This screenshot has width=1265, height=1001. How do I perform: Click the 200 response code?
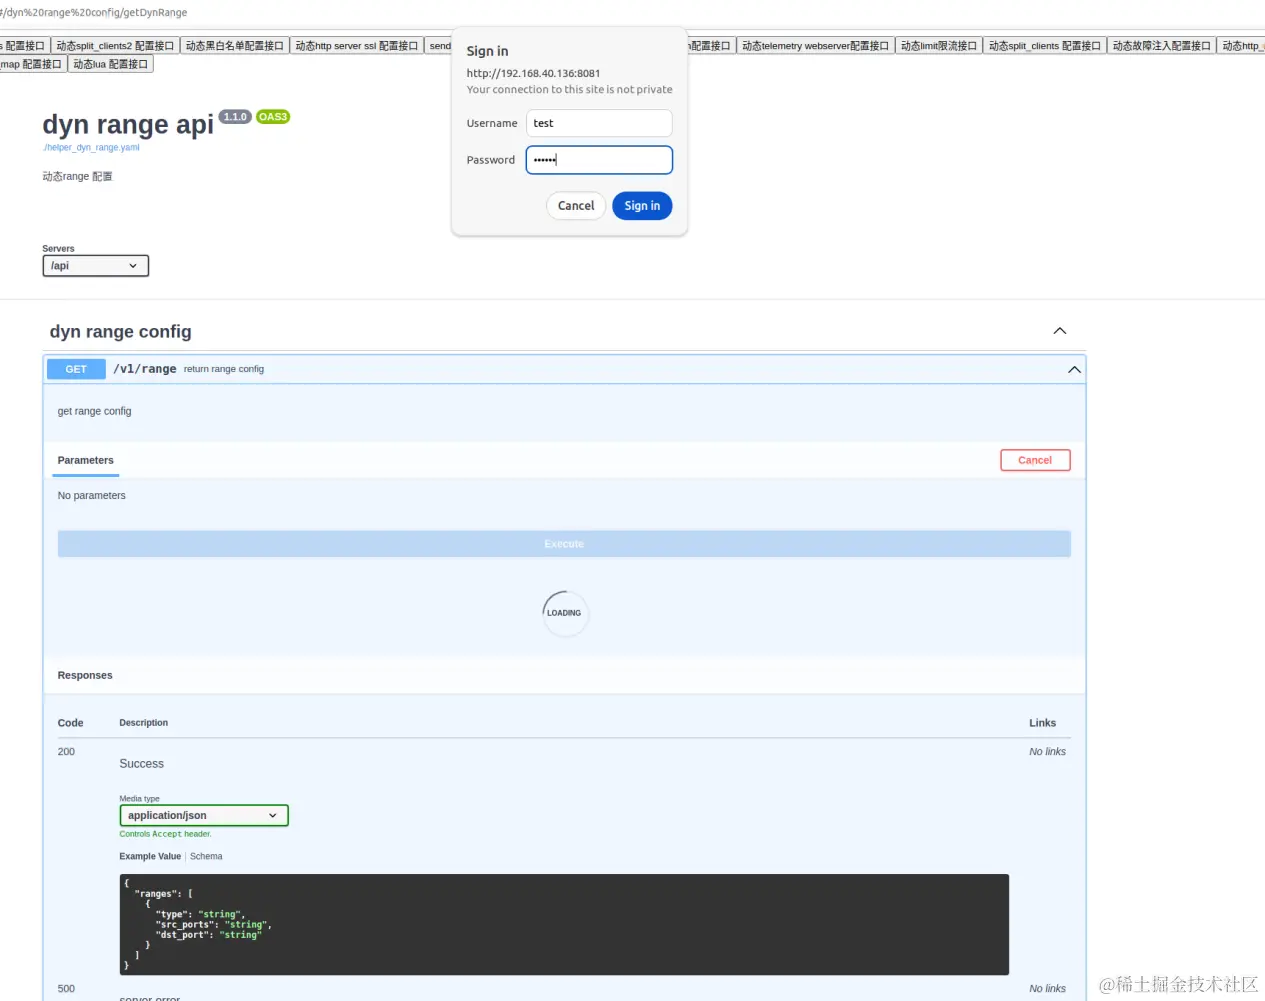(x=66, y=752)
